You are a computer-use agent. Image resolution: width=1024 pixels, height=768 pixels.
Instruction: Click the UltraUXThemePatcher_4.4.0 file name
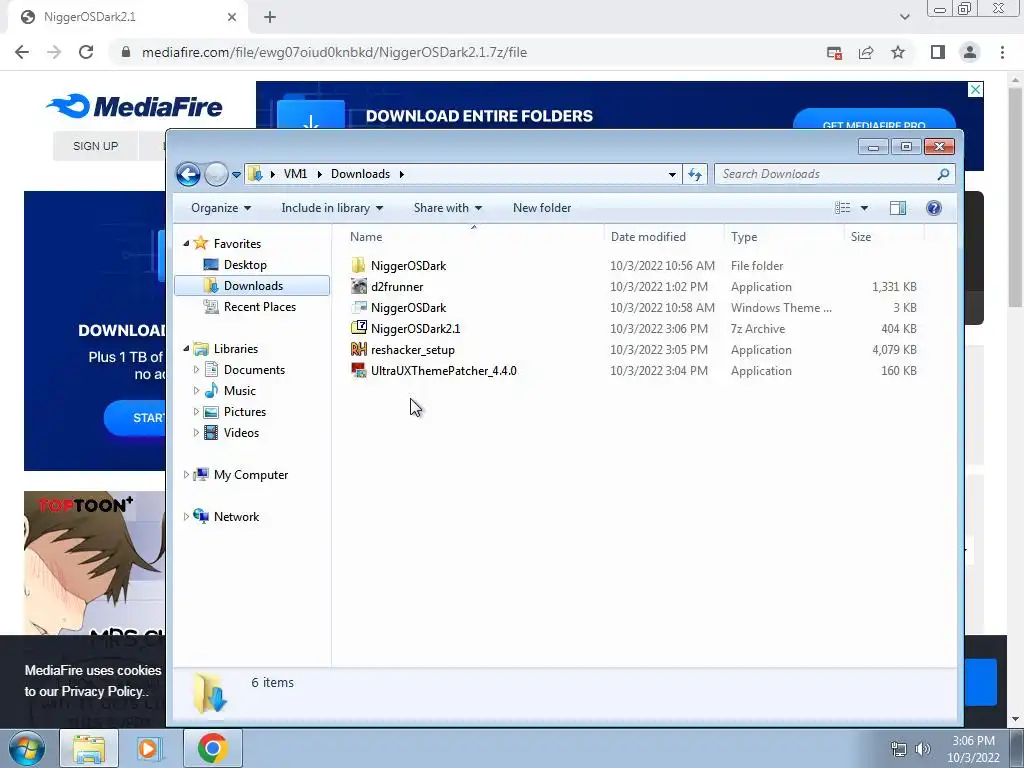pos(443,371)
